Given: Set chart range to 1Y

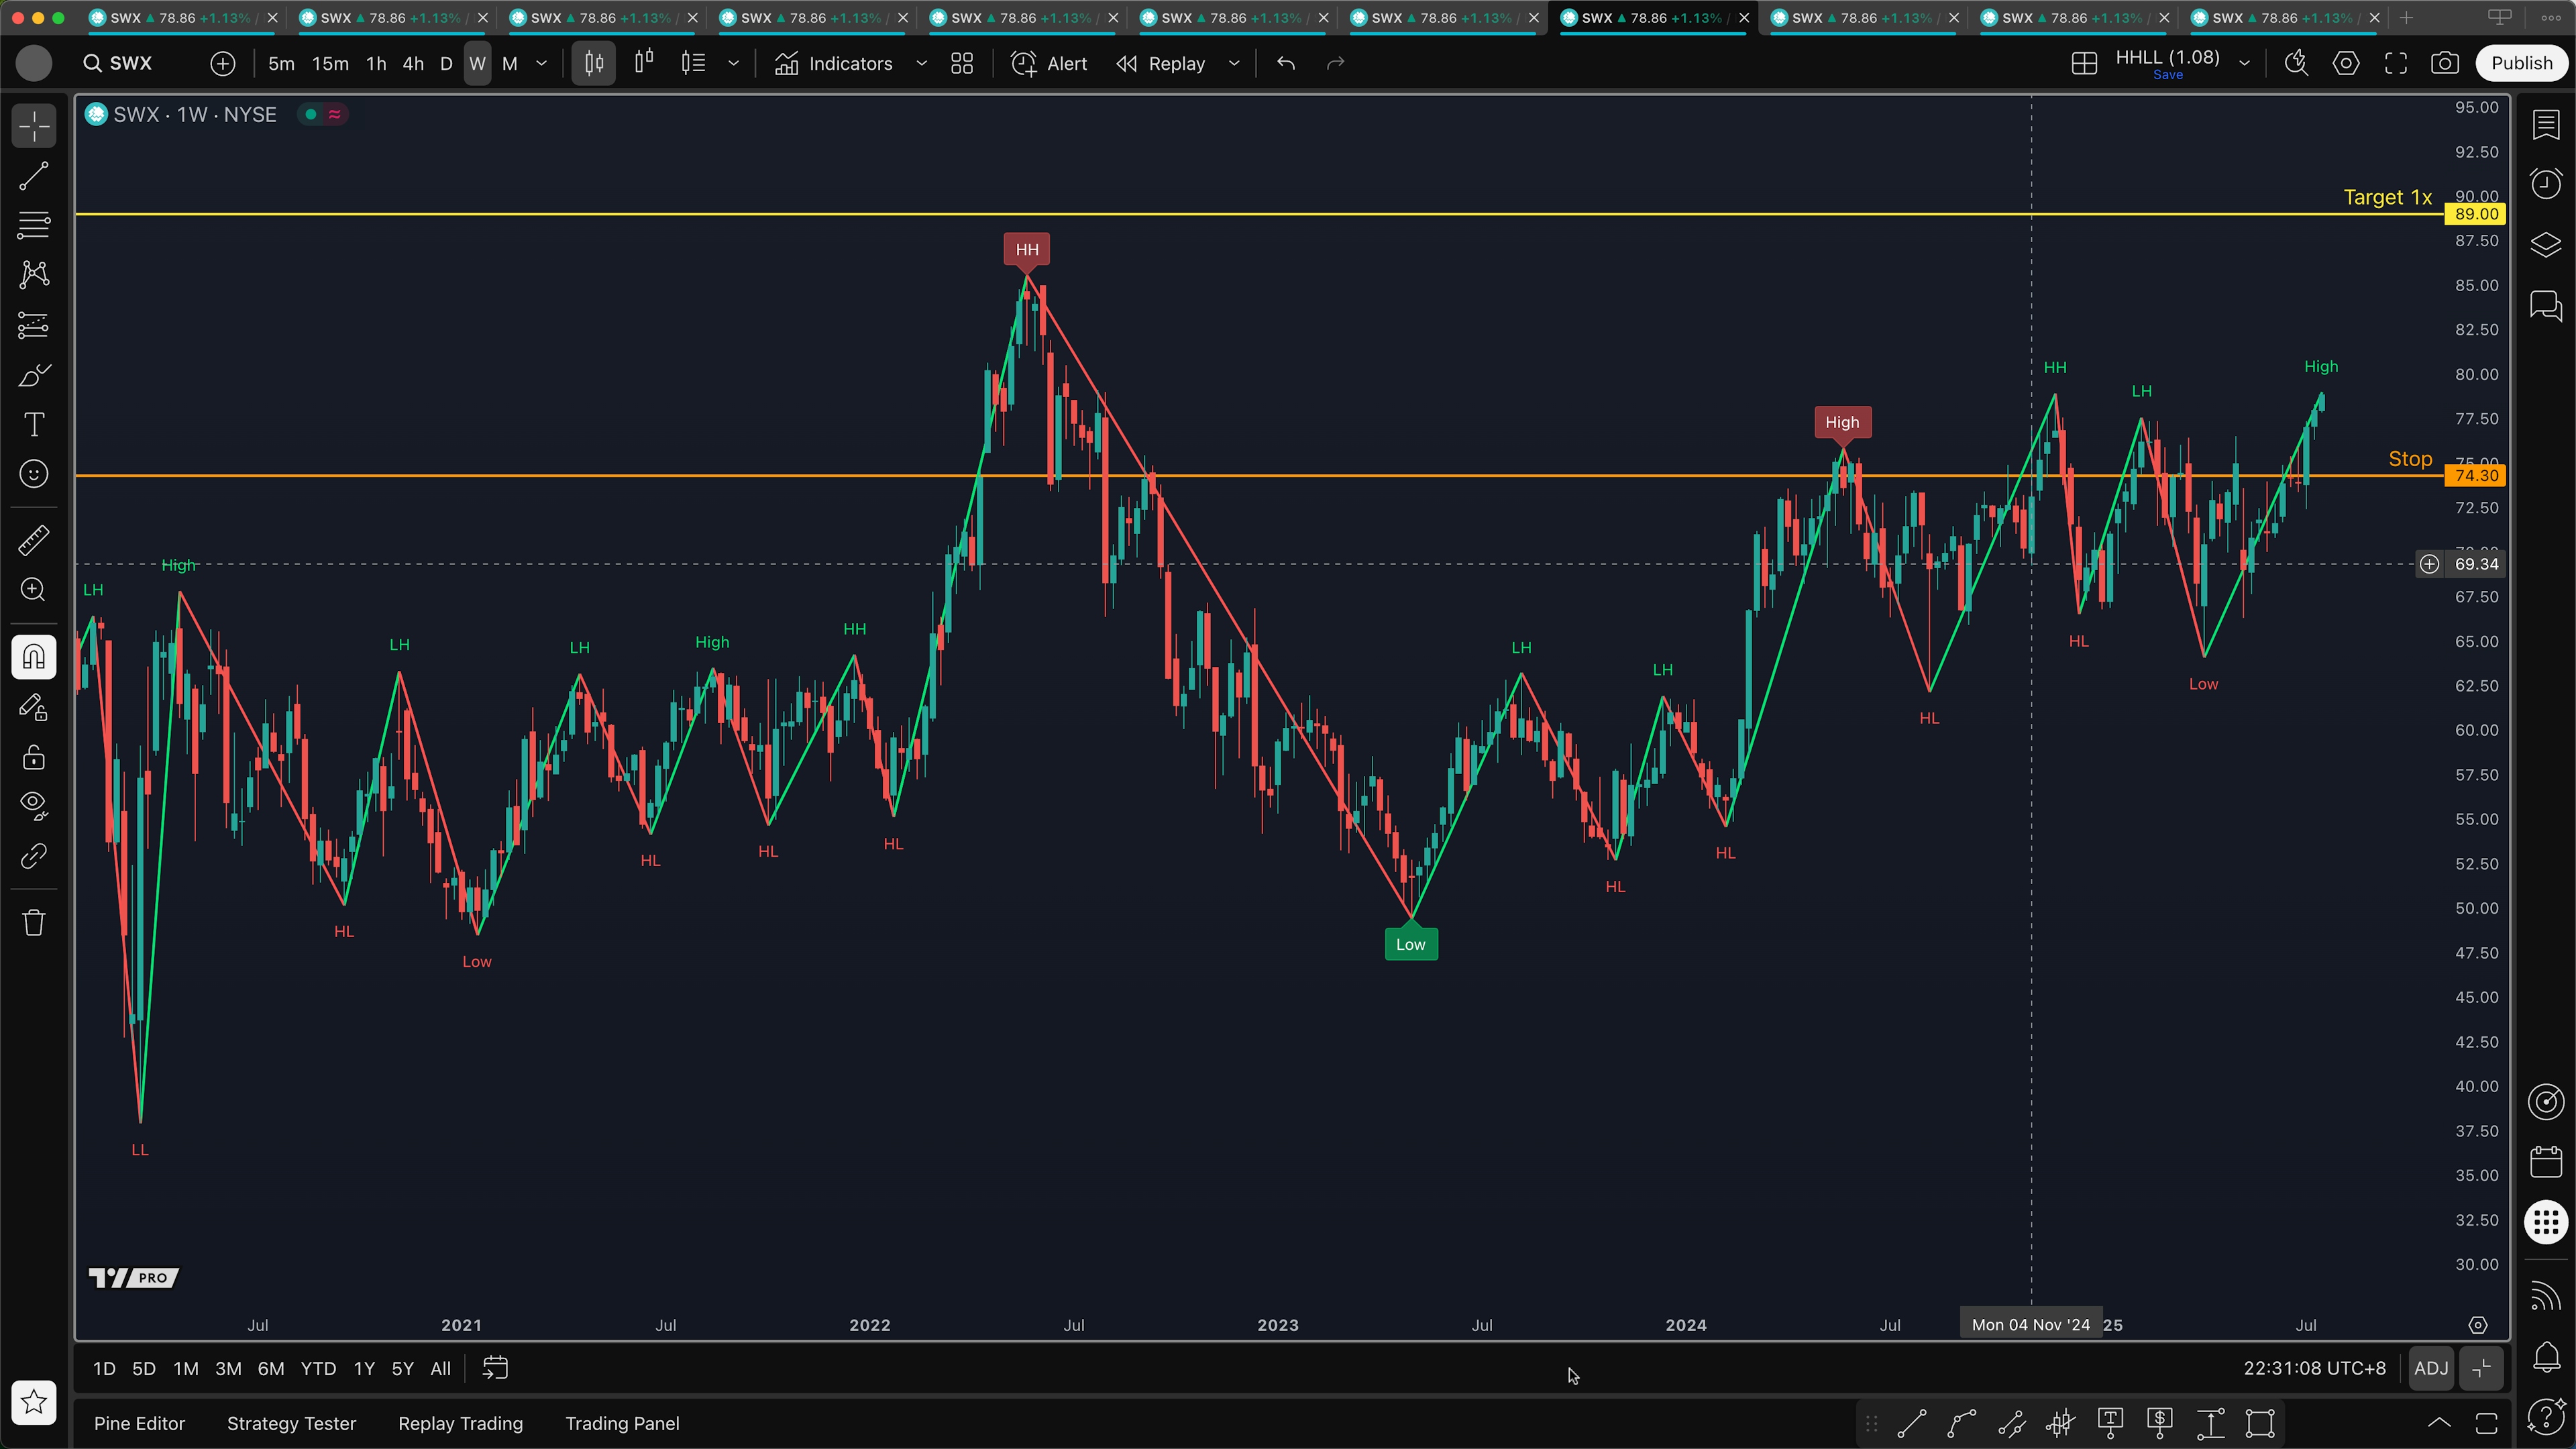Looking at the screenshot, I should (364, 1369).
